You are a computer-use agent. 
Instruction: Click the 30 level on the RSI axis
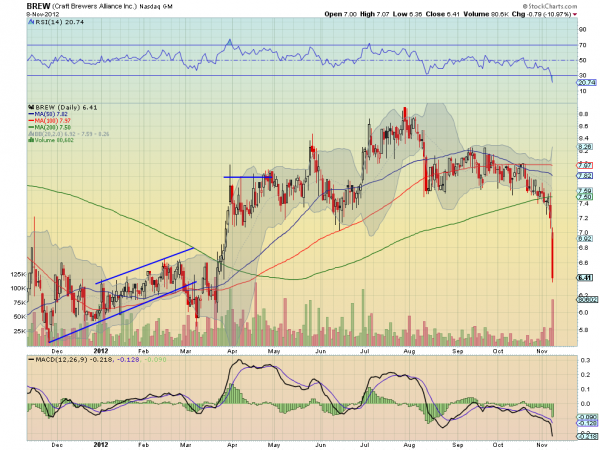(583, 75)
